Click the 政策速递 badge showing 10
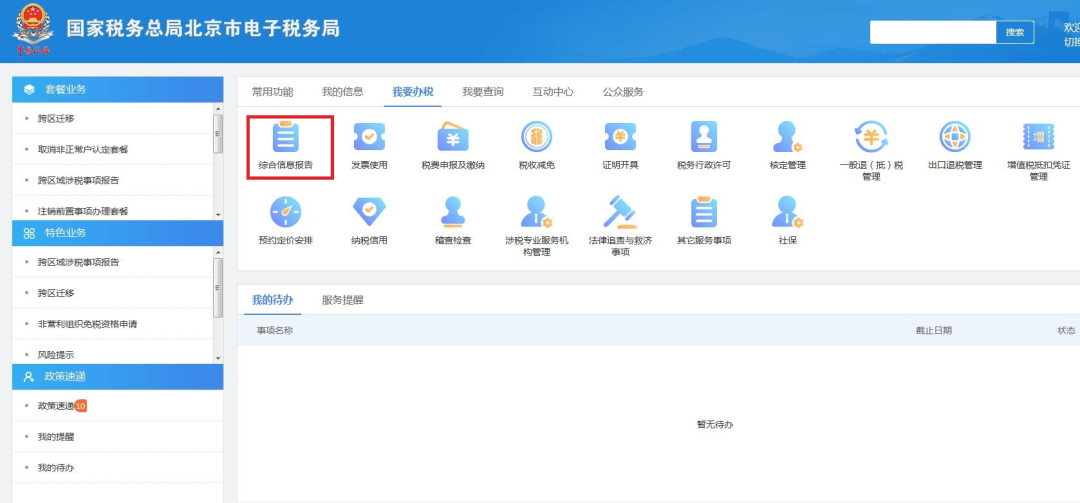Screen dimensions: 1080x503 (81, 406)
